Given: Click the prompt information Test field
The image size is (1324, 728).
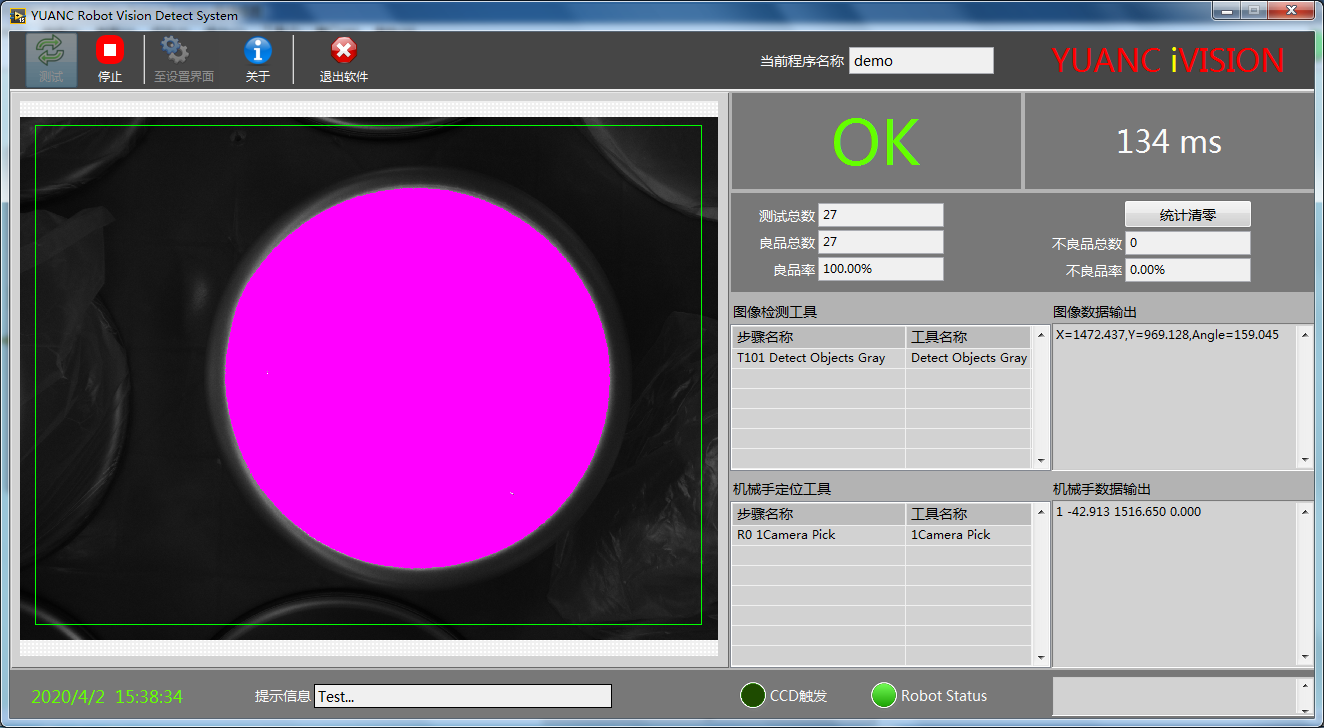Looking at the screenshot, I should [462, 697].
